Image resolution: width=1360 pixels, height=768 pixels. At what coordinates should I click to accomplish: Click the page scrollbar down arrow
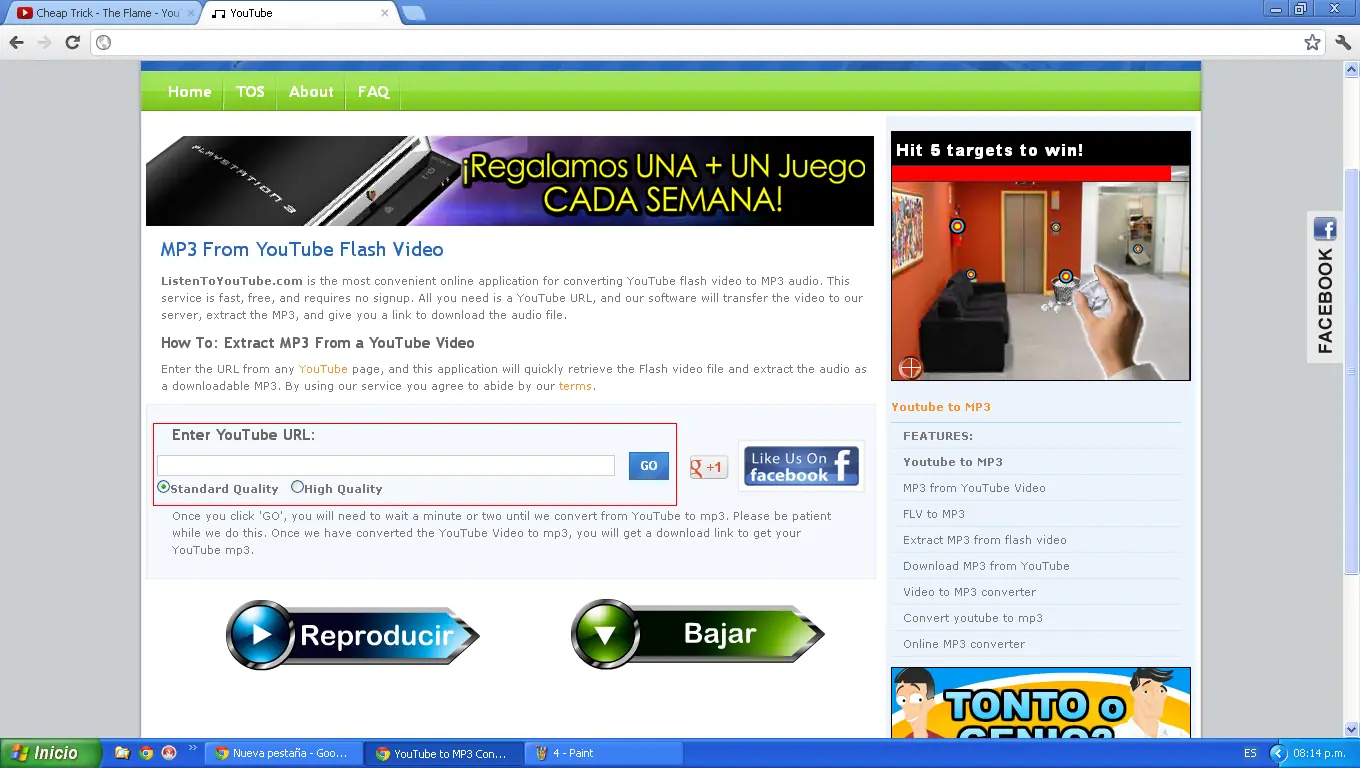pos(1351,730)
